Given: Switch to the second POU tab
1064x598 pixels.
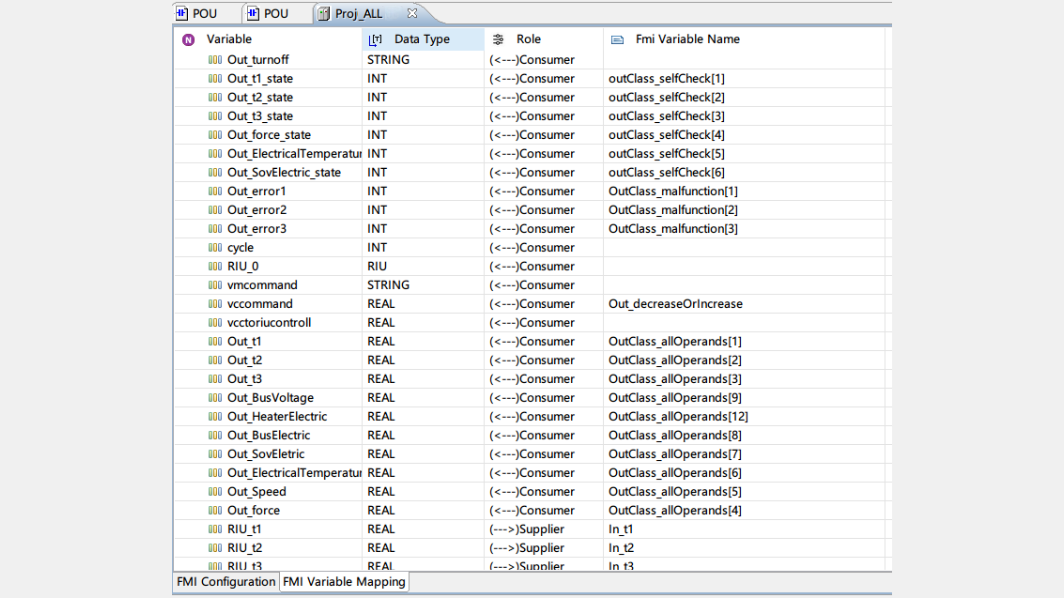Looking at the screenshot, I should pyautogui.click(x=267, y=14).
